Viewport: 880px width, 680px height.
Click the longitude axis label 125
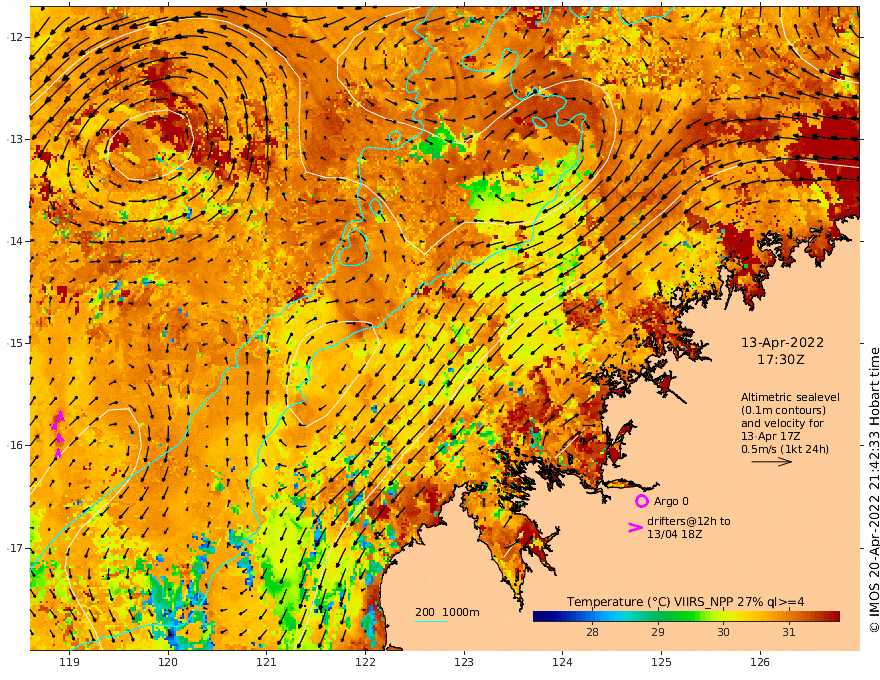pos(661,663)
